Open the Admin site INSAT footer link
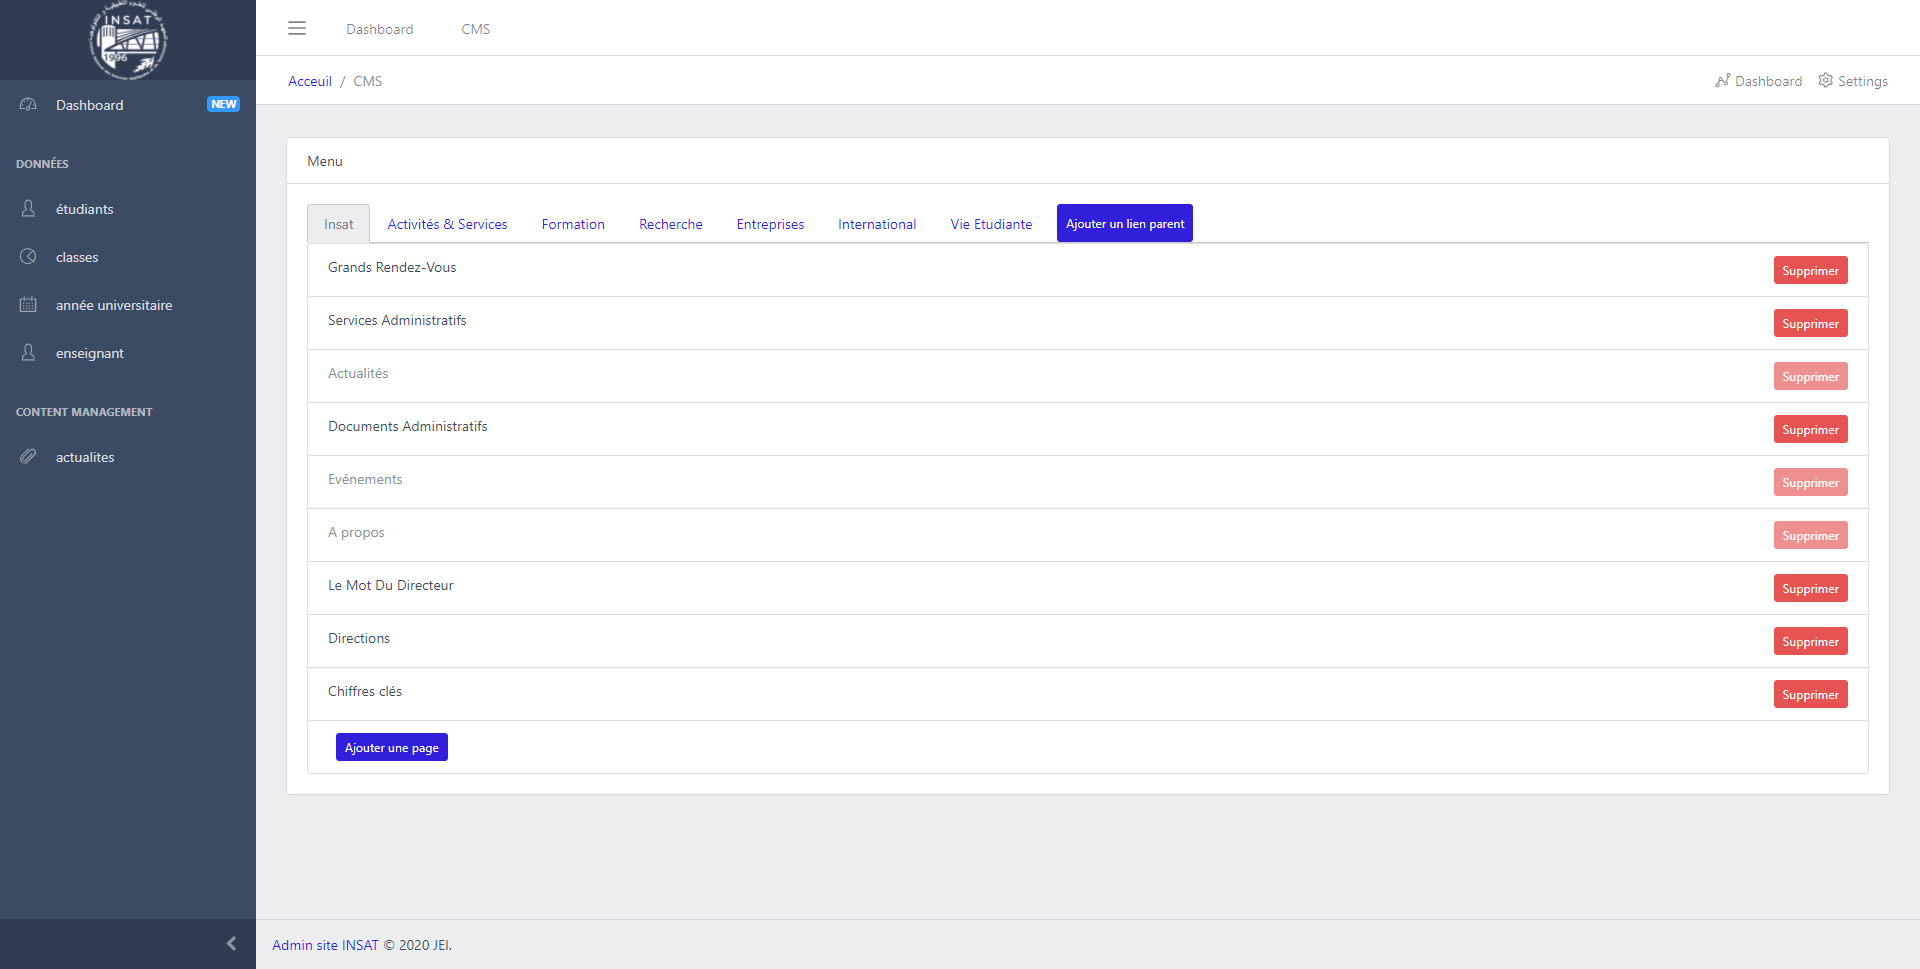The height and width of the screenshot is (969, 1920). (x=325, y=945)
